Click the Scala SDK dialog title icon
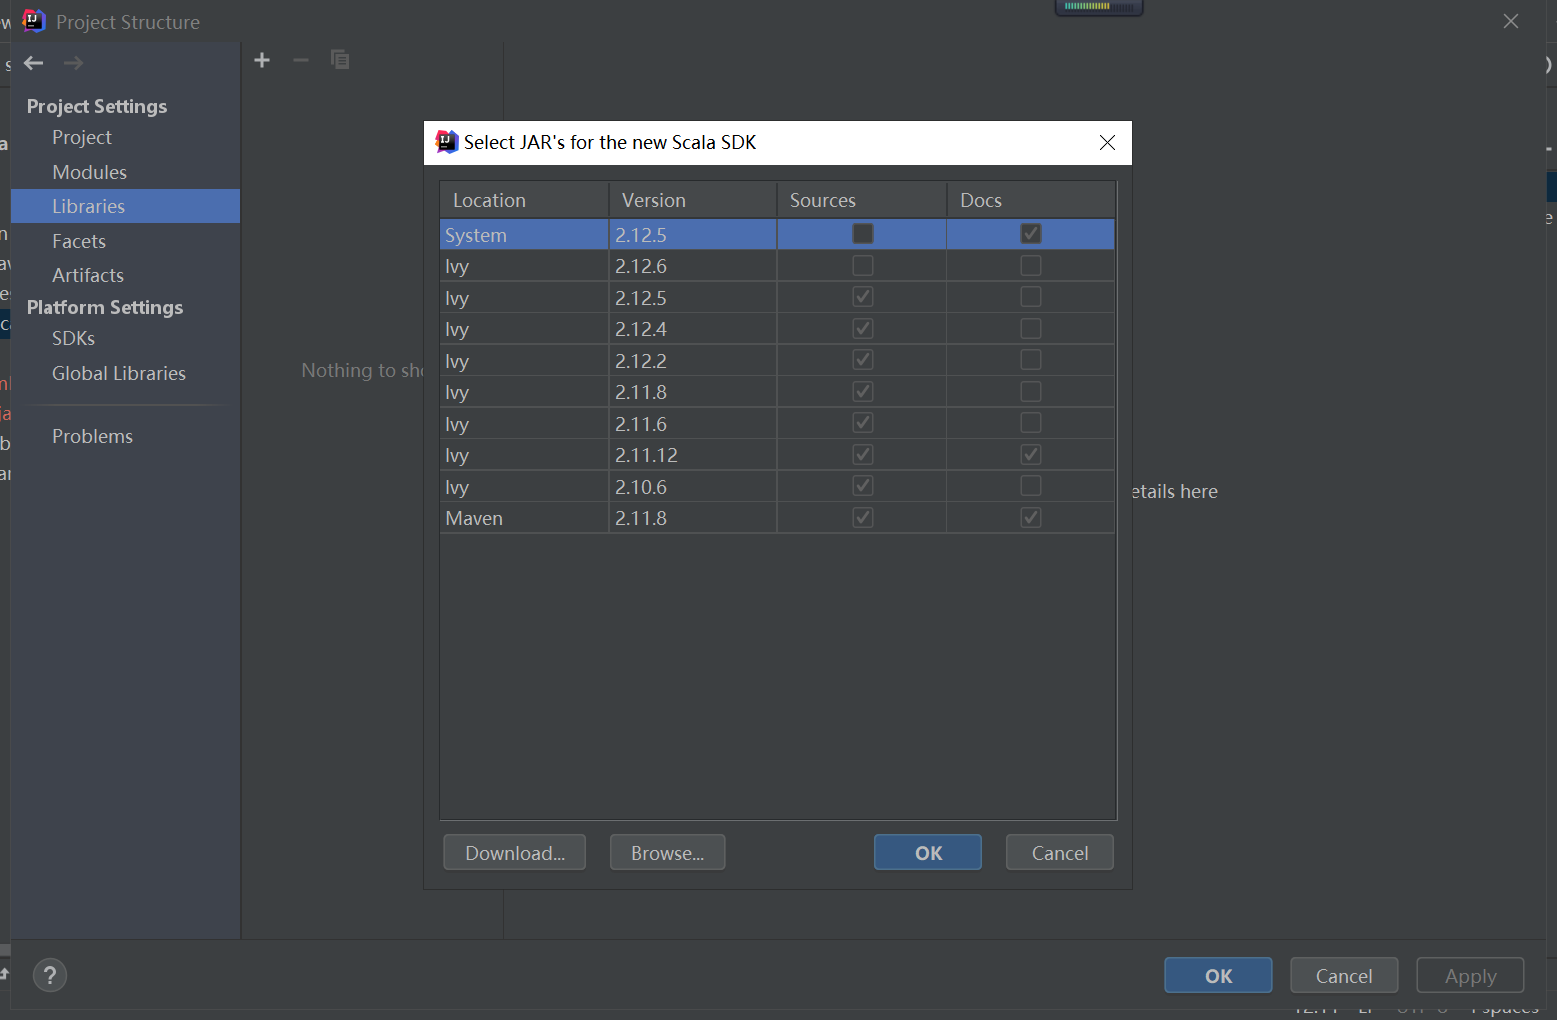The image size is (1557, 1020). tap(444, 141)
